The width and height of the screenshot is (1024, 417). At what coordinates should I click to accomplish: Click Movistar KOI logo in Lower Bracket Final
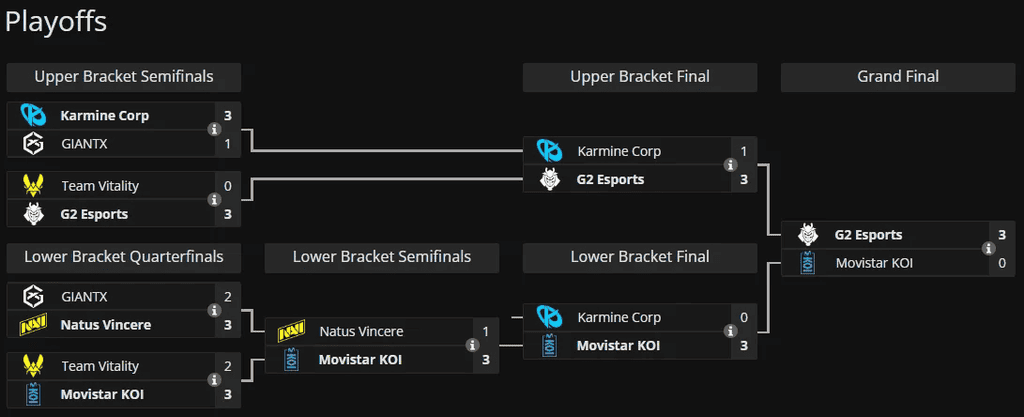click(549, 346)
